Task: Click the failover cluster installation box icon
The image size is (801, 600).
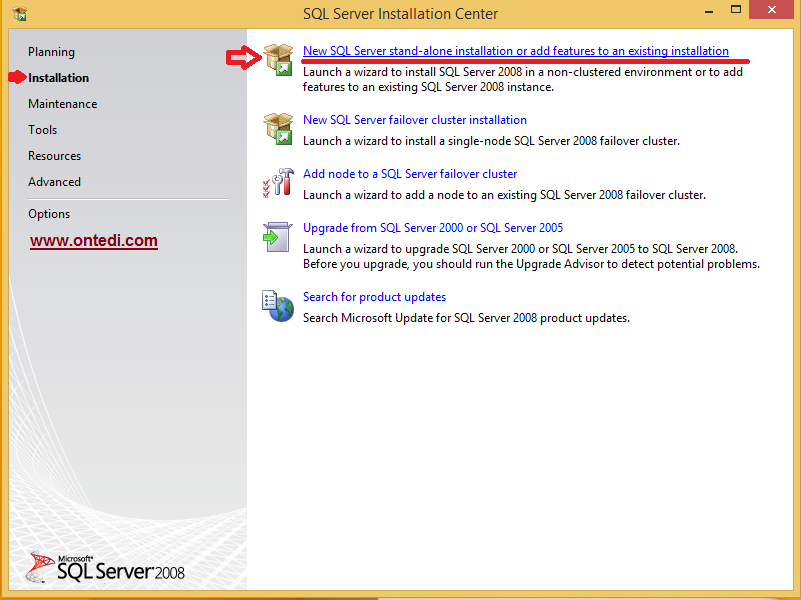Action: coord(278,129)
